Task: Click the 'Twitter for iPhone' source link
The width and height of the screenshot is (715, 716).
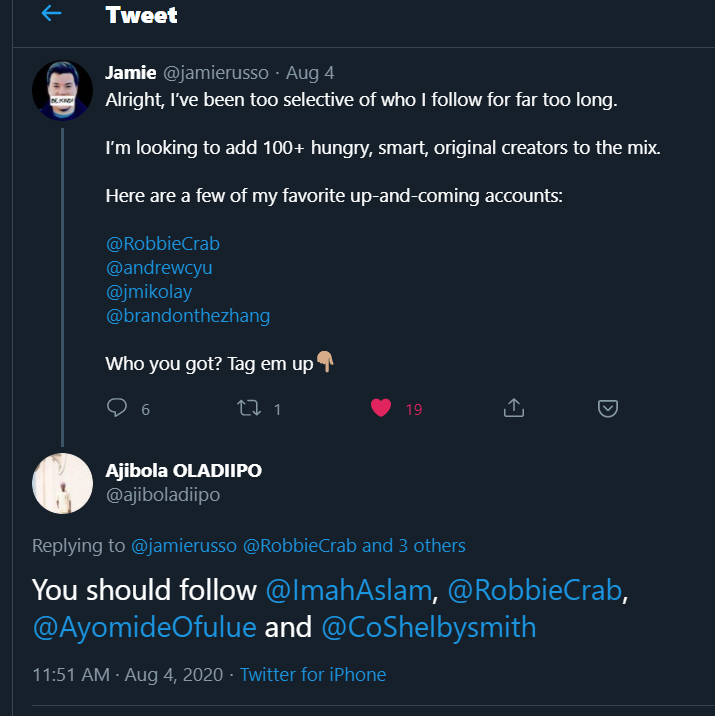Action: click(313, 674)
